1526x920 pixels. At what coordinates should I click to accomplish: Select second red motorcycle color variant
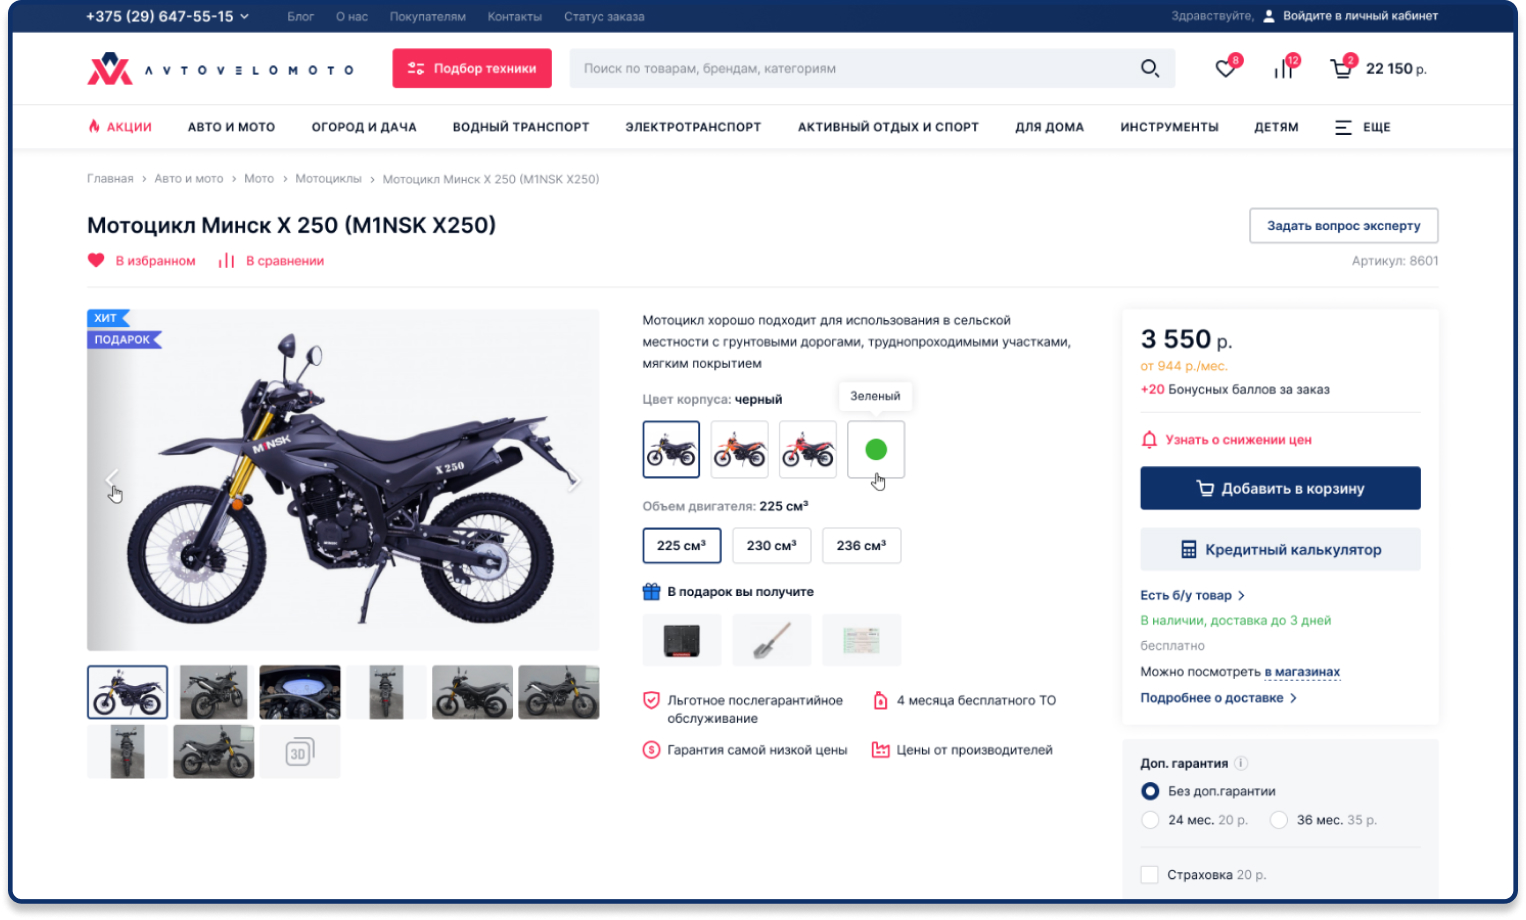point(808,450)
